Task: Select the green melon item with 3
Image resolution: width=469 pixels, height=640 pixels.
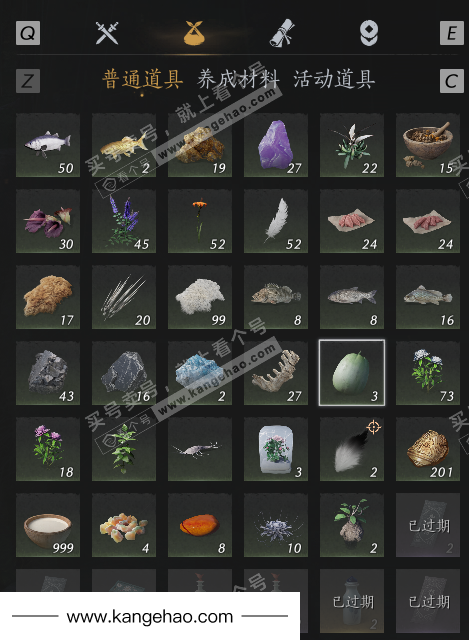Action: tap(352, 373)
